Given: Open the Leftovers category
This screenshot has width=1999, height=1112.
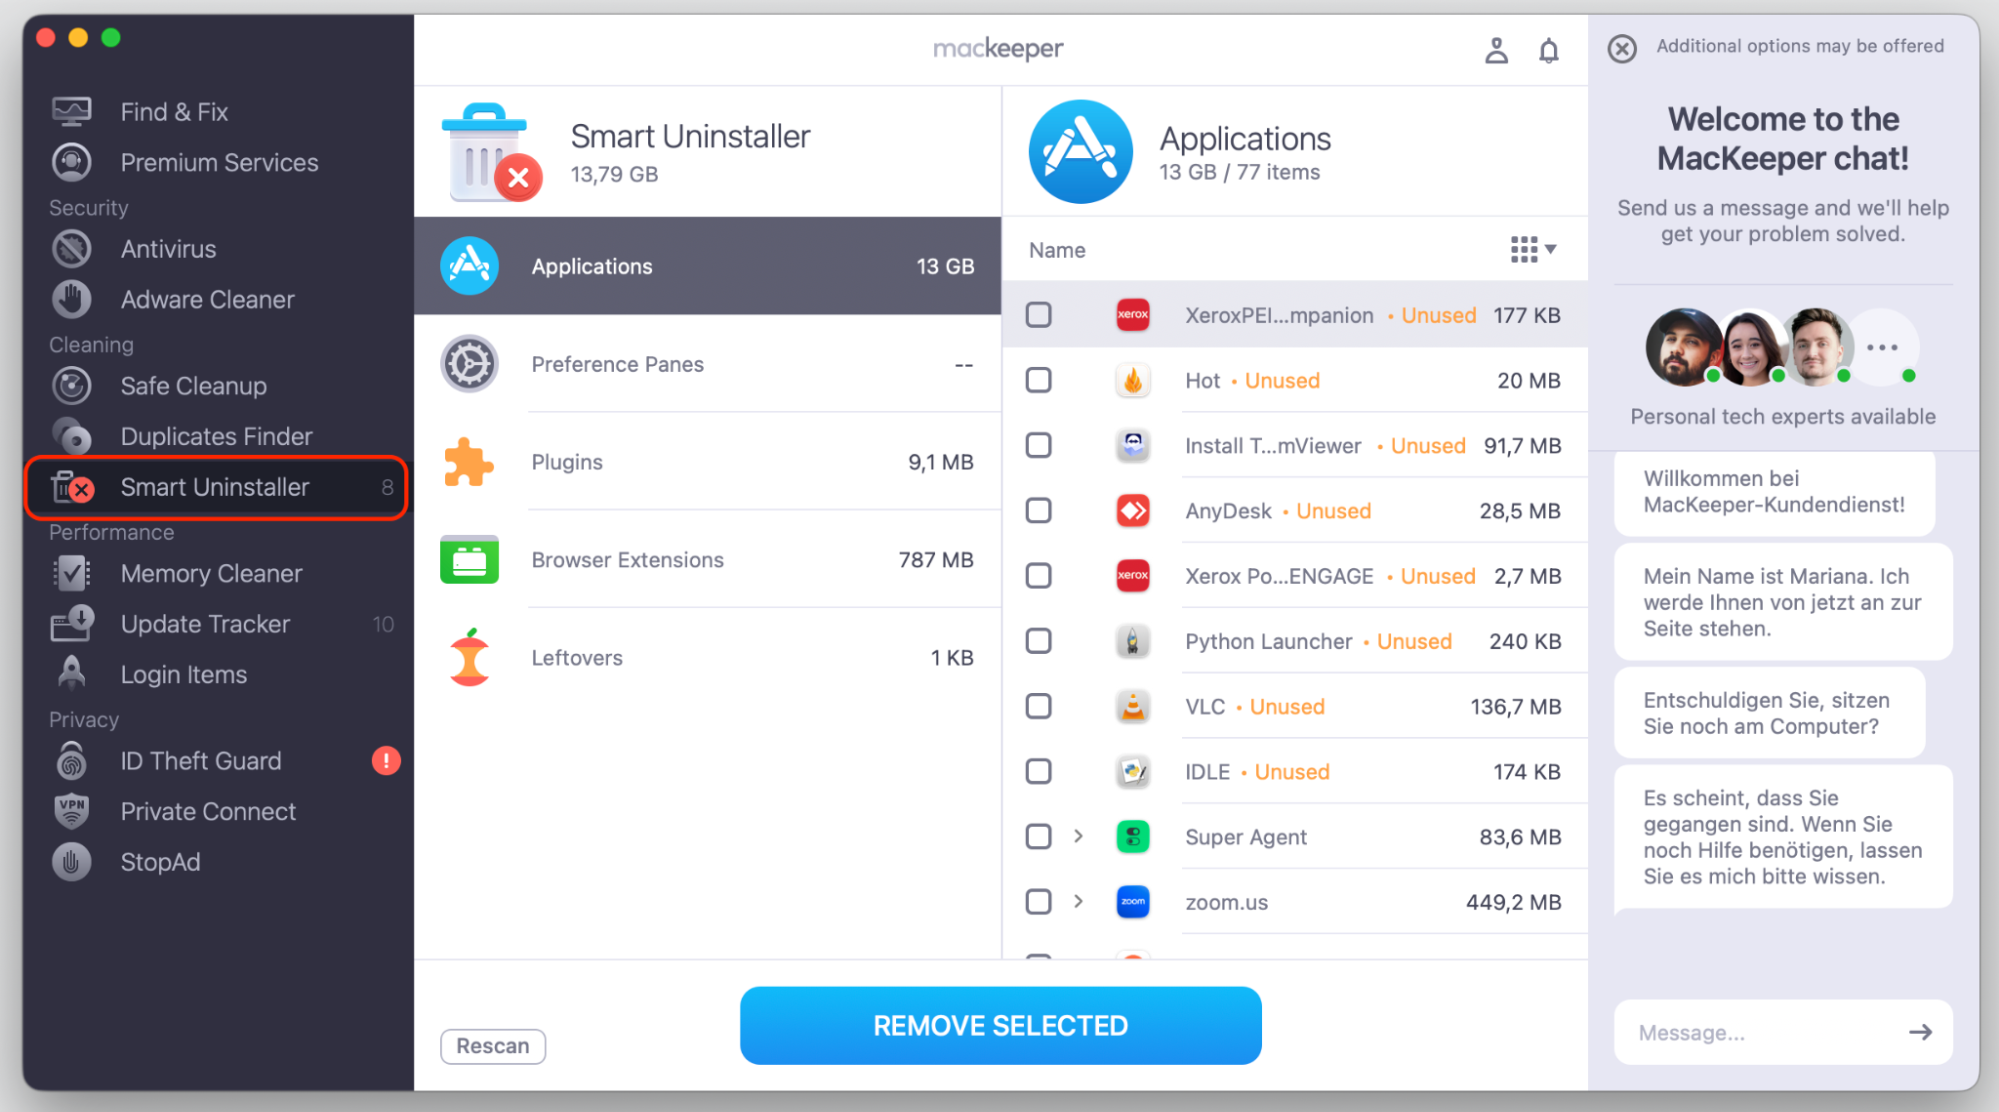Looking at the screenshot, I should (x=707, y=657).
